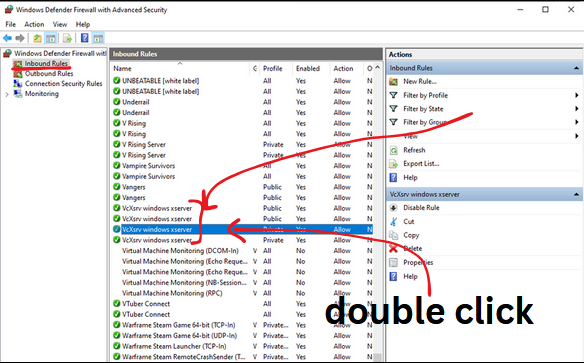
Task: Select Outbound Rules in the tree
Action: tap(49, 74)
